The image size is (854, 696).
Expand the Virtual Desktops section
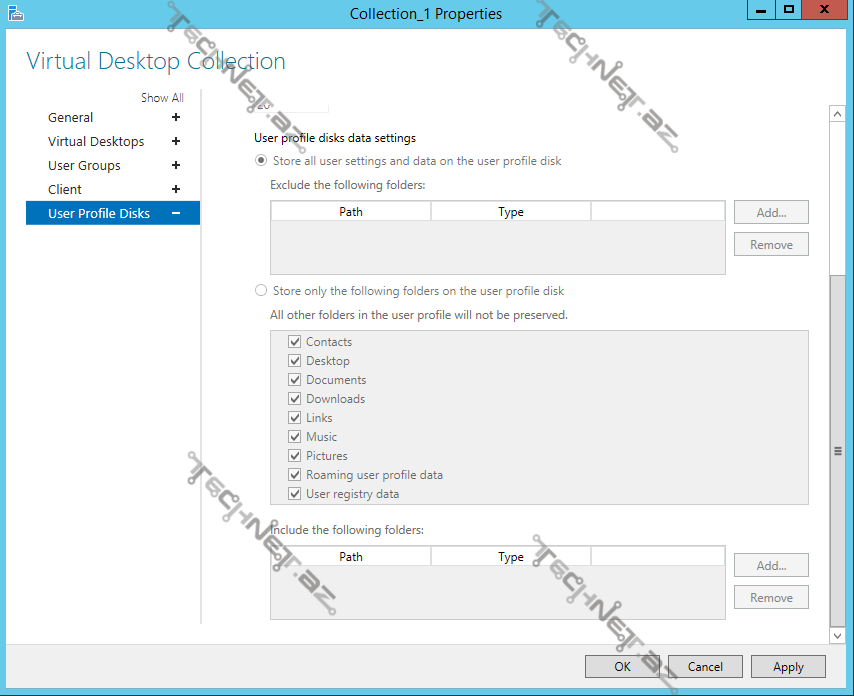pyautogui.click(x=176, y=141)
